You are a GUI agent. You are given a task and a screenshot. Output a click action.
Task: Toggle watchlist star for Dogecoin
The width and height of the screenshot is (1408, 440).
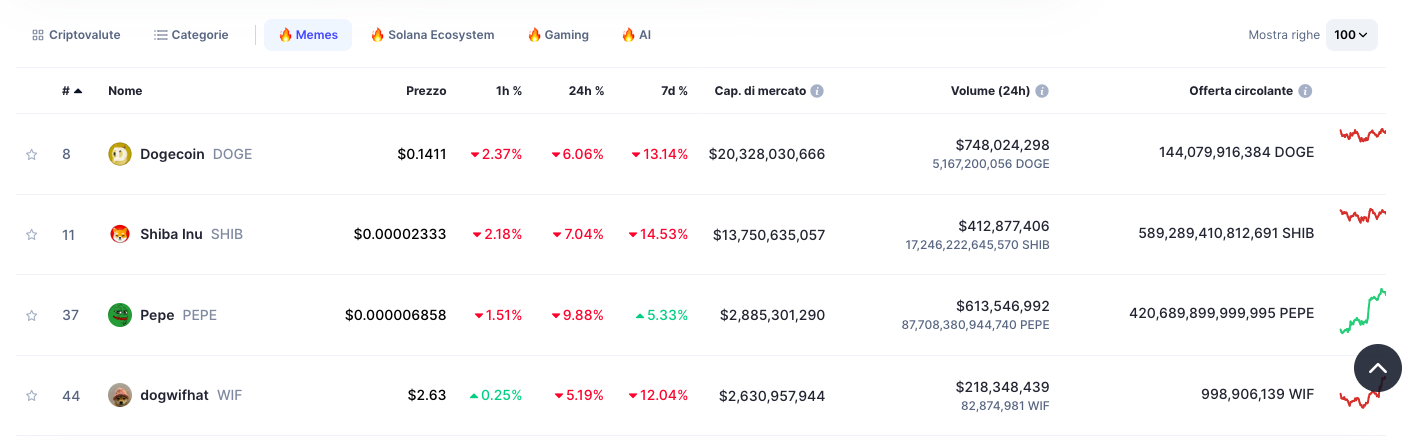(31, 154)
